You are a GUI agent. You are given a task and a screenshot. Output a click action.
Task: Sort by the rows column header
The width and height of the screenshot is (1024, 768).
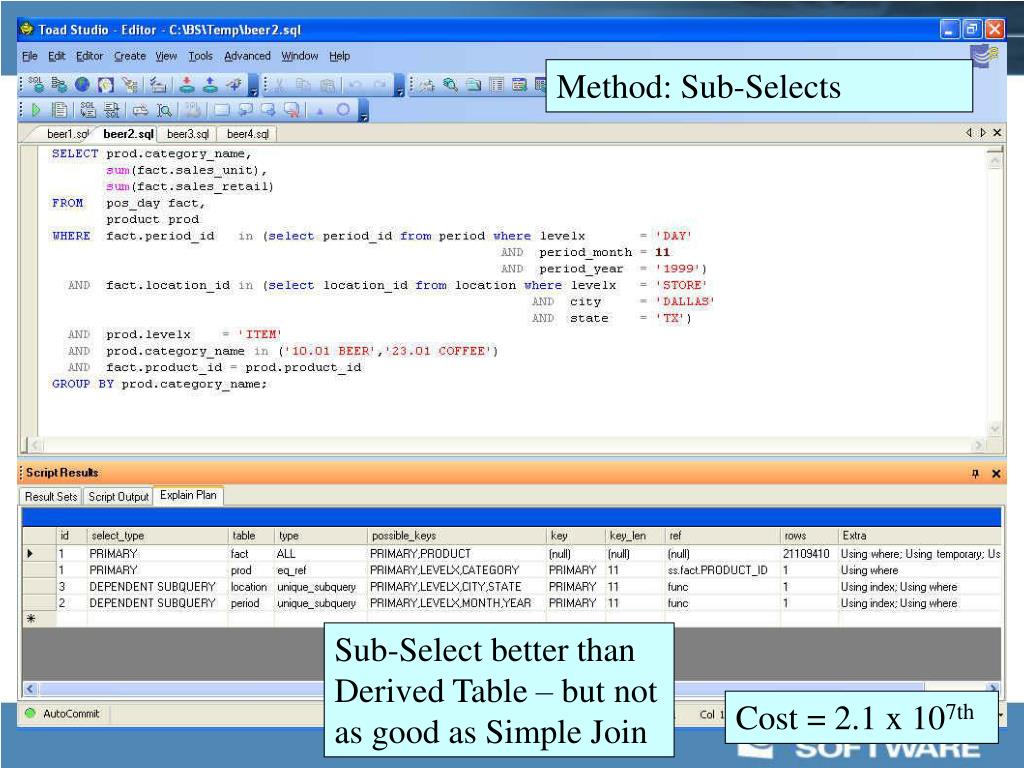[808, 536]
